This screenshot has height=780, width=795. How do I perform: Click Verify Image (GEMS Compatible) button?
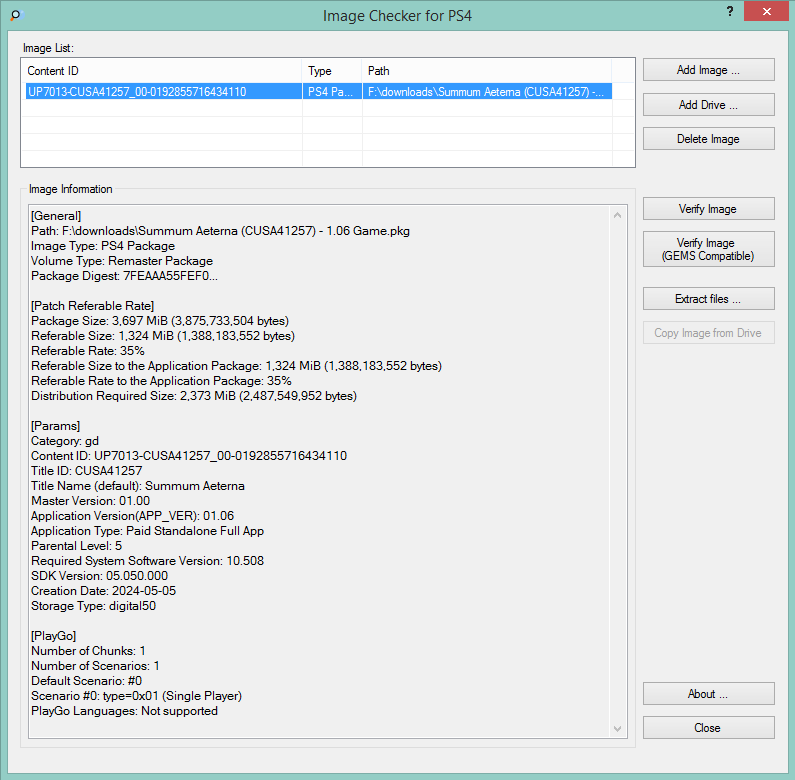[708, 249]
